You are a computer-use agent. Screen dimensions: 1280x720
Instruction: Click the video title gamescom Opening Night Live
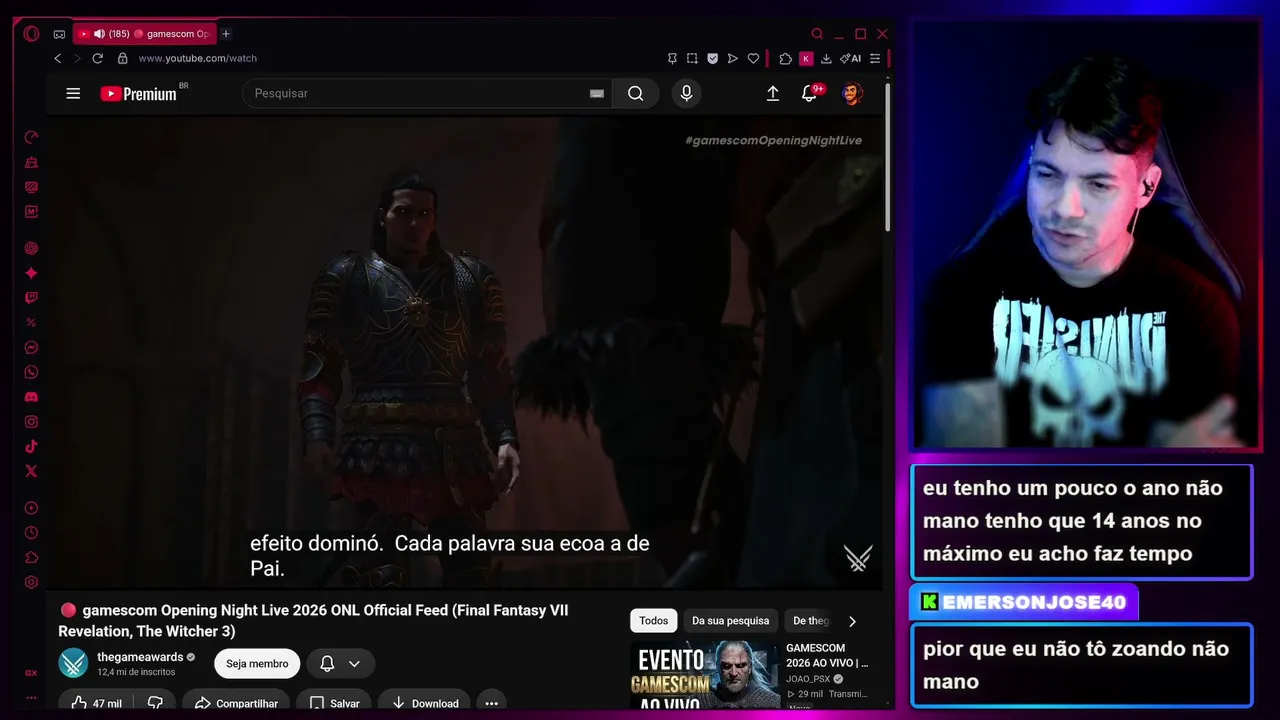tap(313, 621)
